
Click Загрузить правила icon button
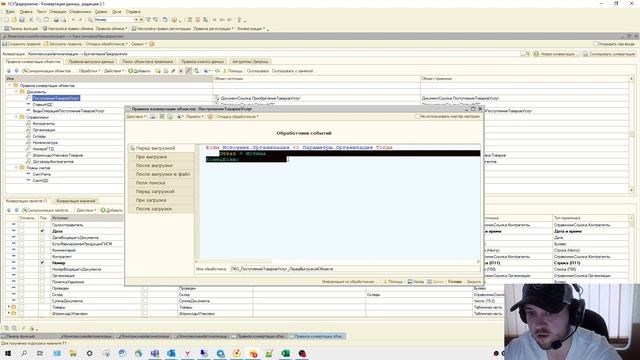tap(63, 44)
